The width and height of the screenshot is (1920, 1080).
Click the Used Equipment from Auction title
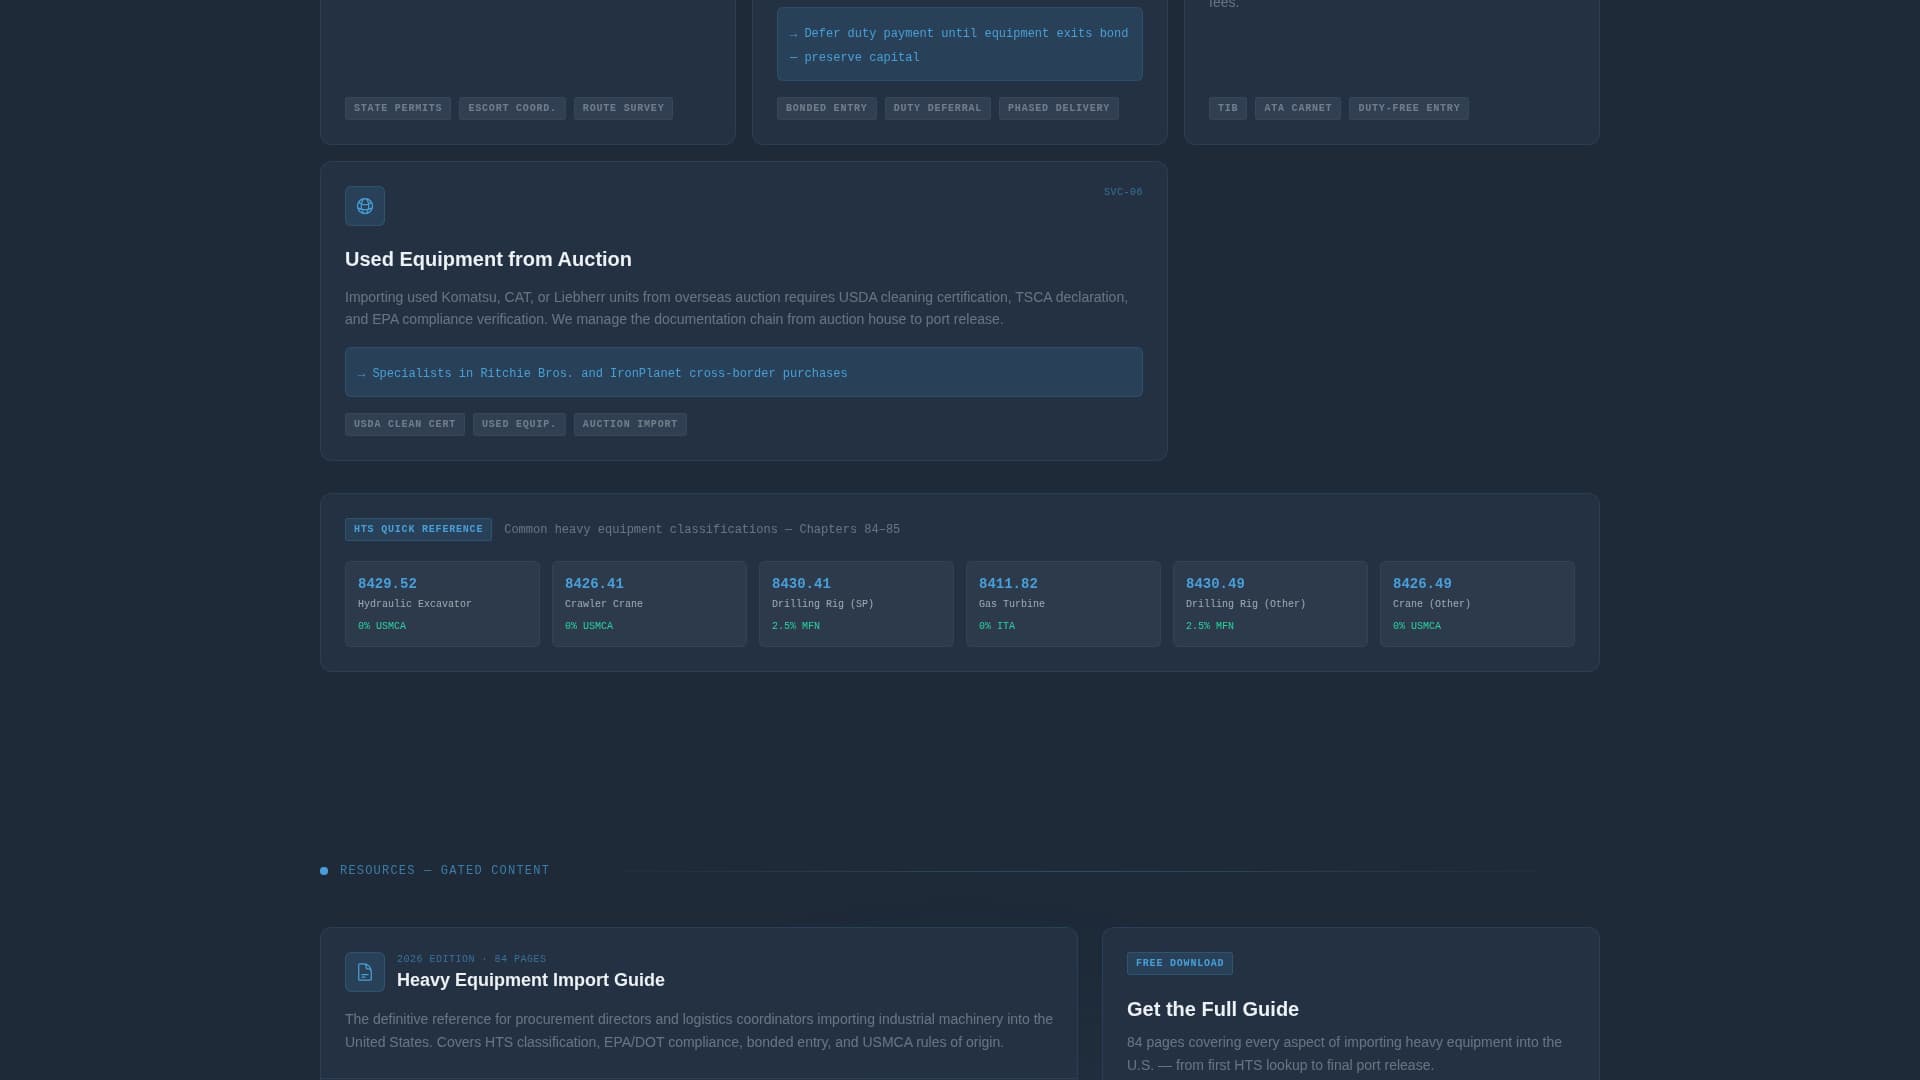pyautogui.click(x=488, y=259)
